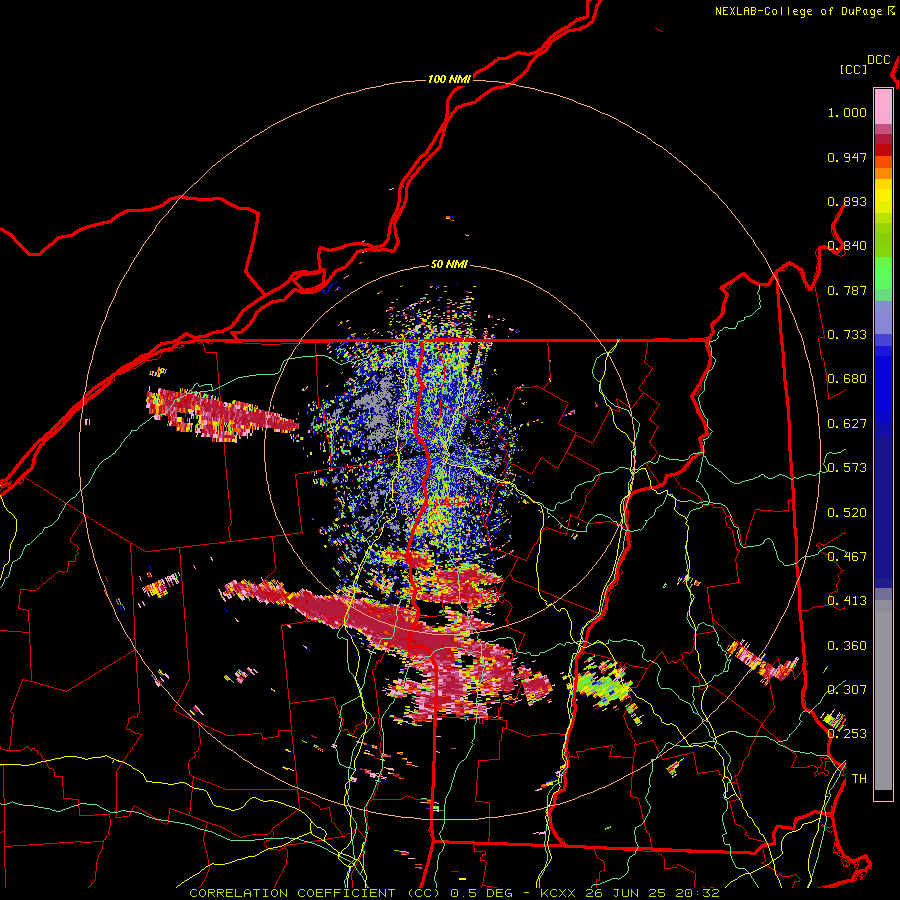Click the 0.840 scale value
This screenshot has width=900, height=900.
(847, 246)
